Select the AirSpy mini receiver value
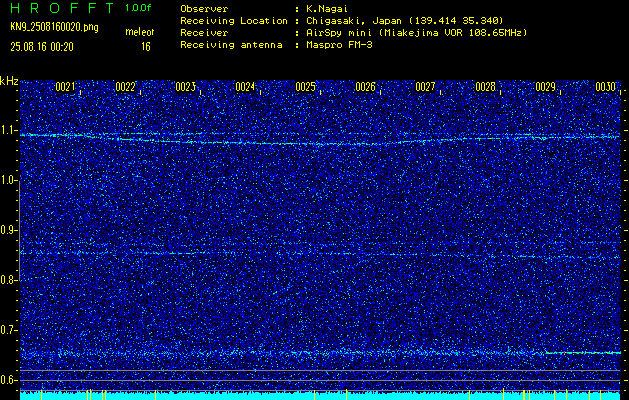629x400 pixels. (x=416, y=33)
